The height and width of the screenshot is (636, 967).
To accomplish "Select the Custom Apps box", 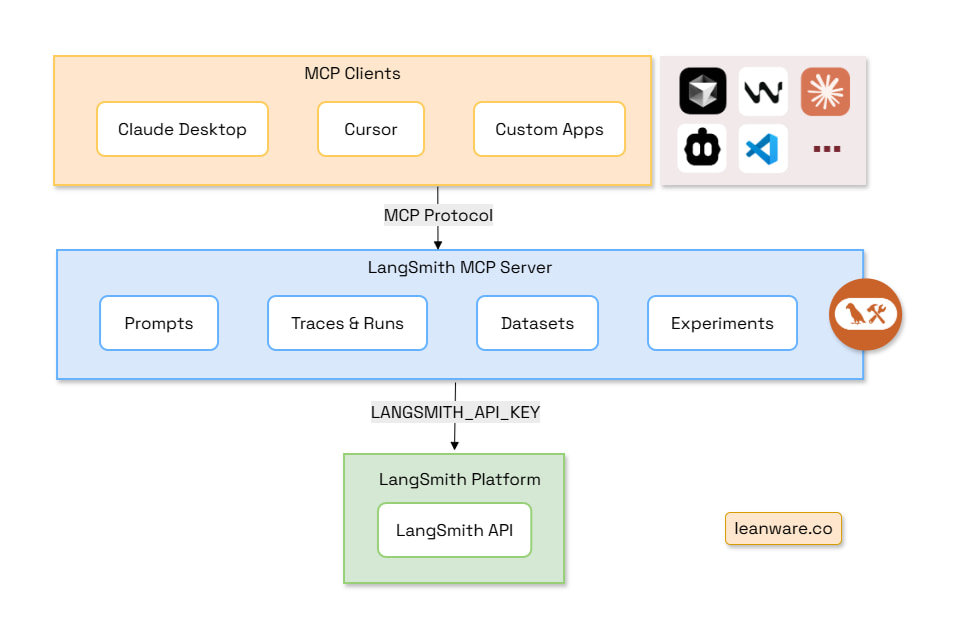I will coord(549,129).
